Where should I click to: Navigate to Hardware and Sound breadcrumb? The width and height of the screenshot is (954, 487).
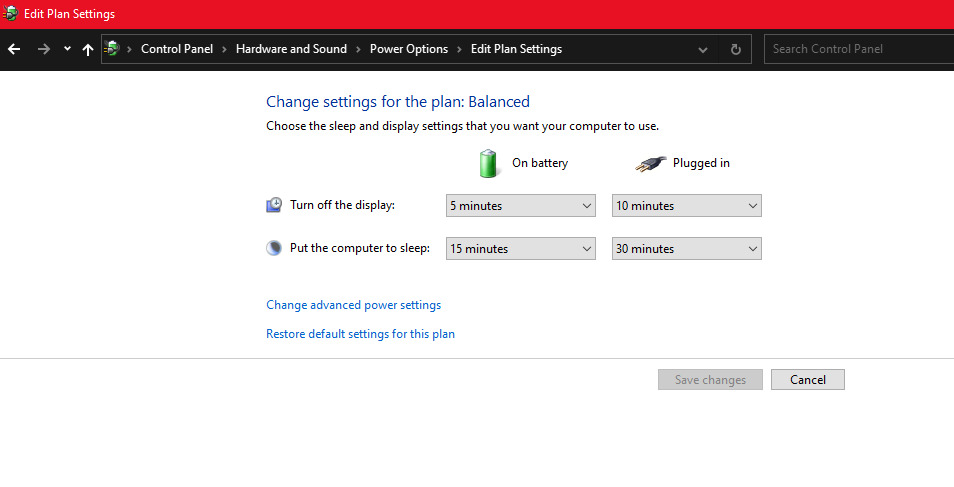291,49
